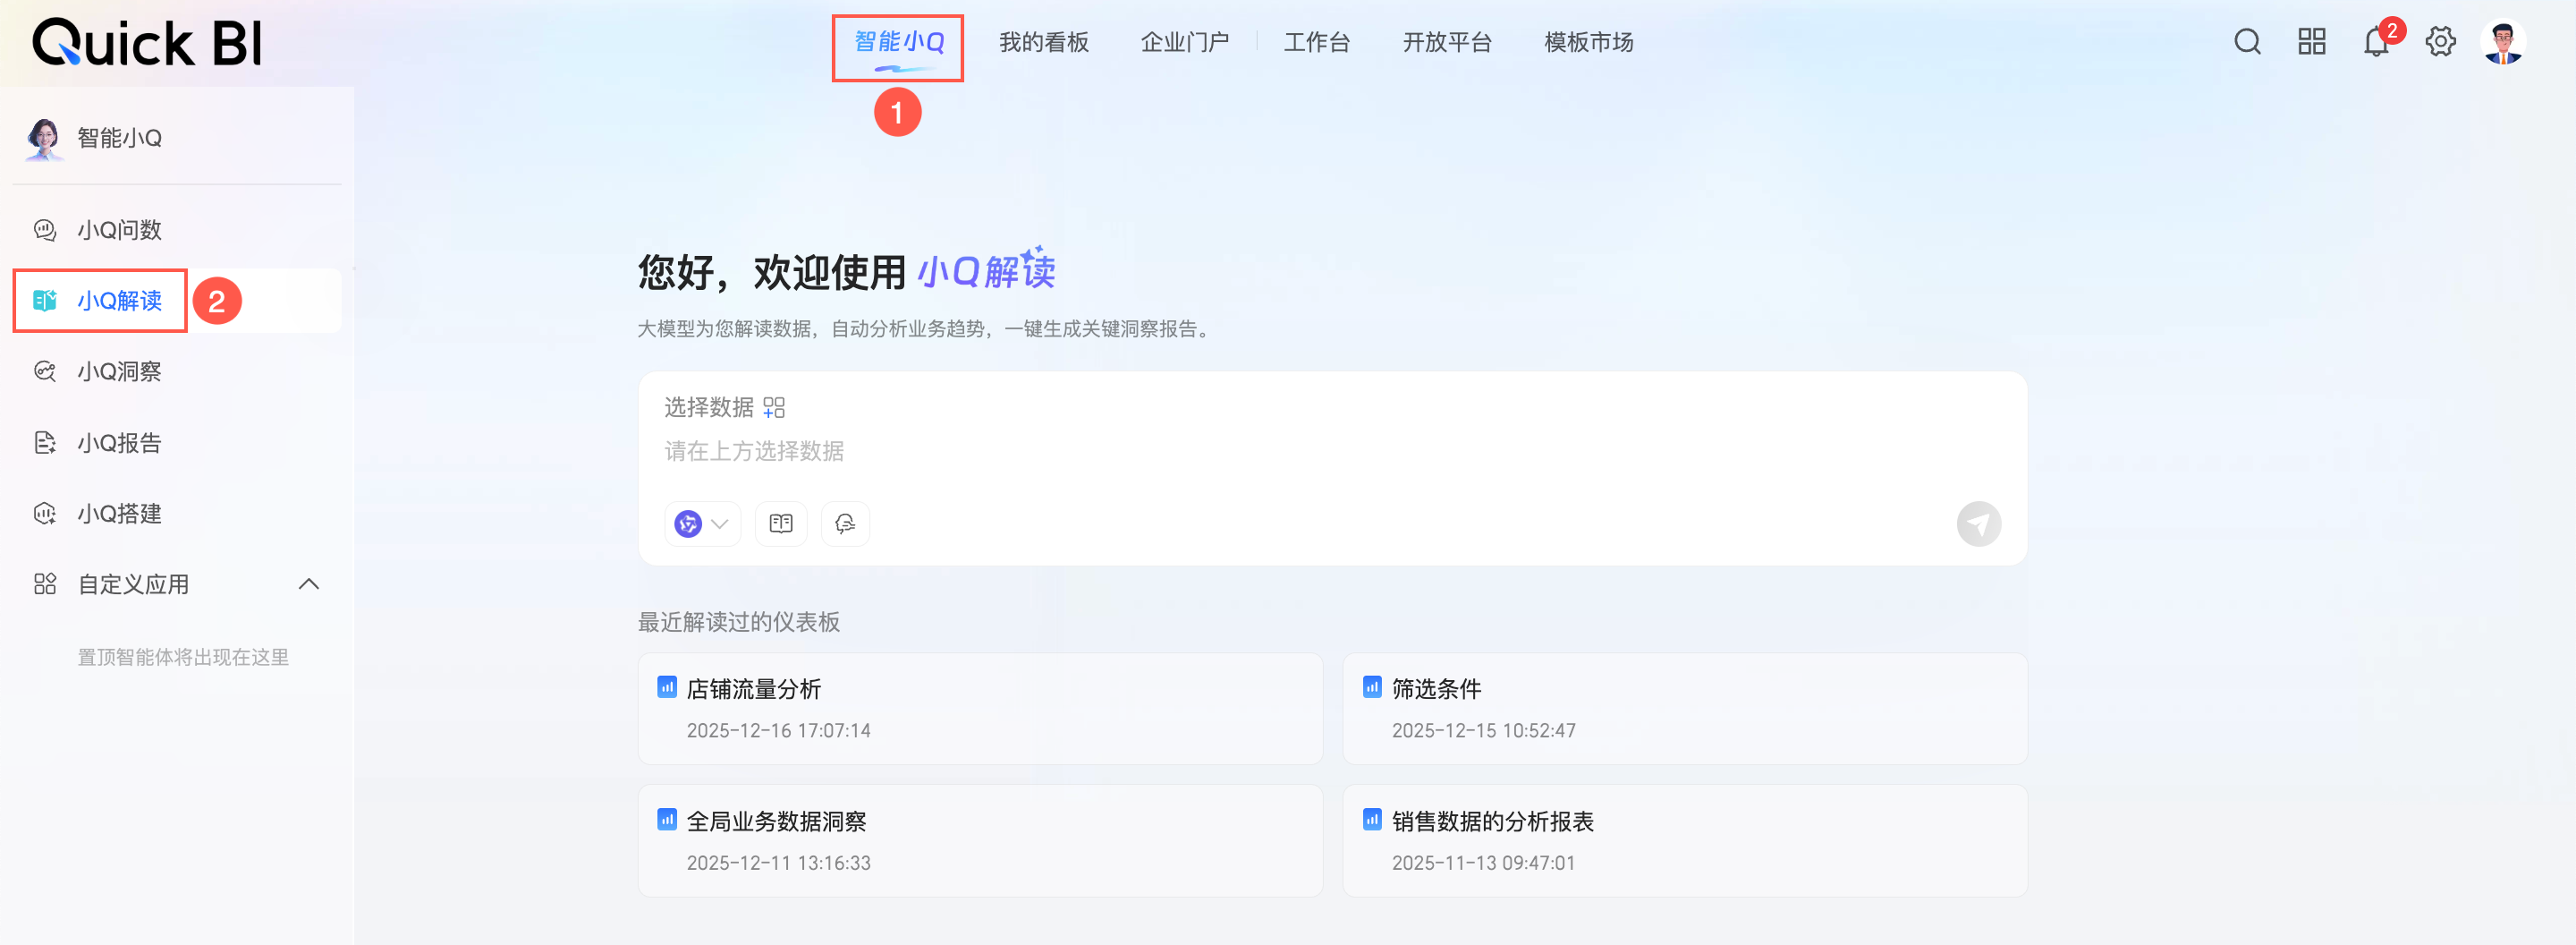This screenshot has width=2576, height=945.
Task: Click the 智能小Q assistant avatar in sidebar
Action: [x=43, y=138]
